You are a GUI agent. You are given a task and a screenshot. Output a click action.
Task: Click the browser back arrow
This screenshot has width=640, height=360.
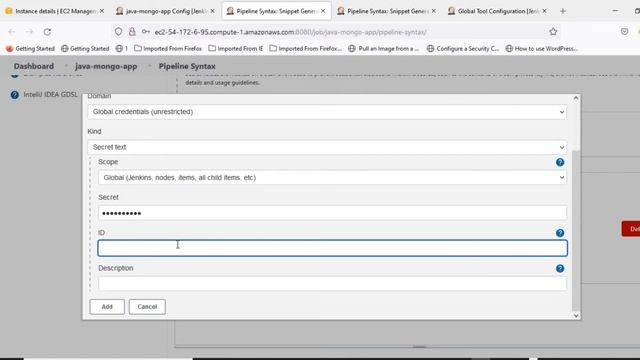[11, 32]
